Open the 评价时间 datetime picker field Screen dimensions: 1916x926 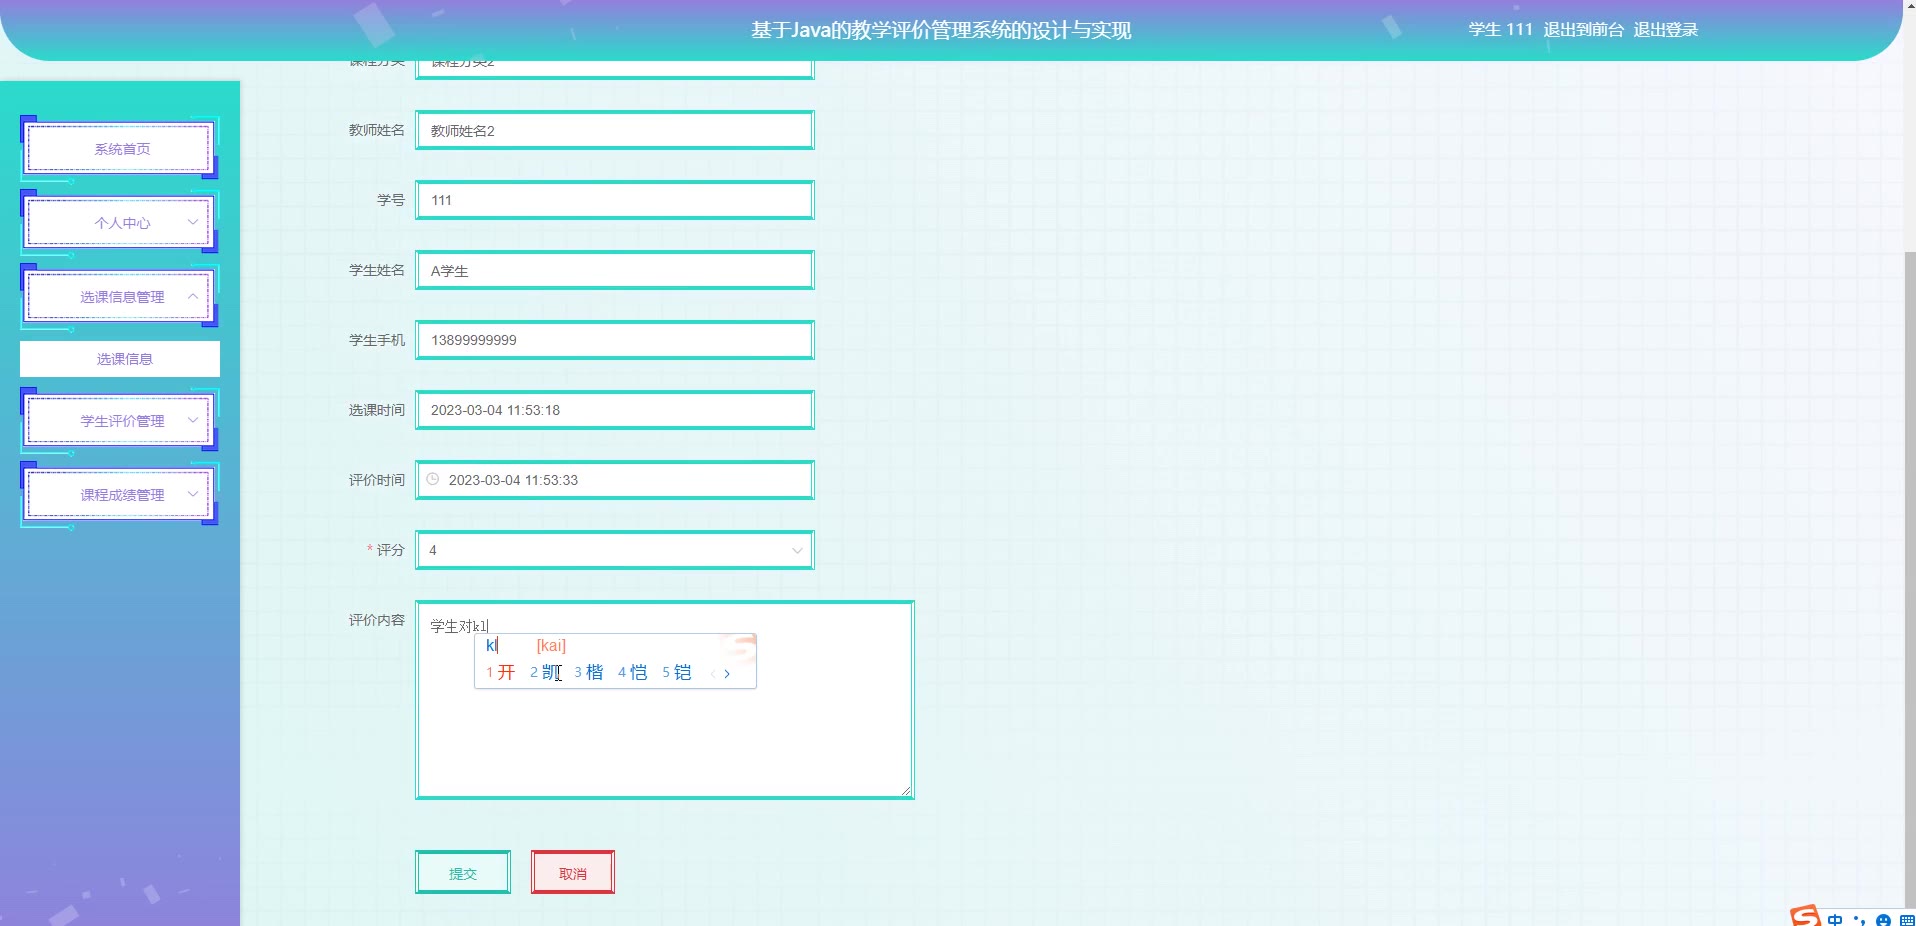point(615,480)
